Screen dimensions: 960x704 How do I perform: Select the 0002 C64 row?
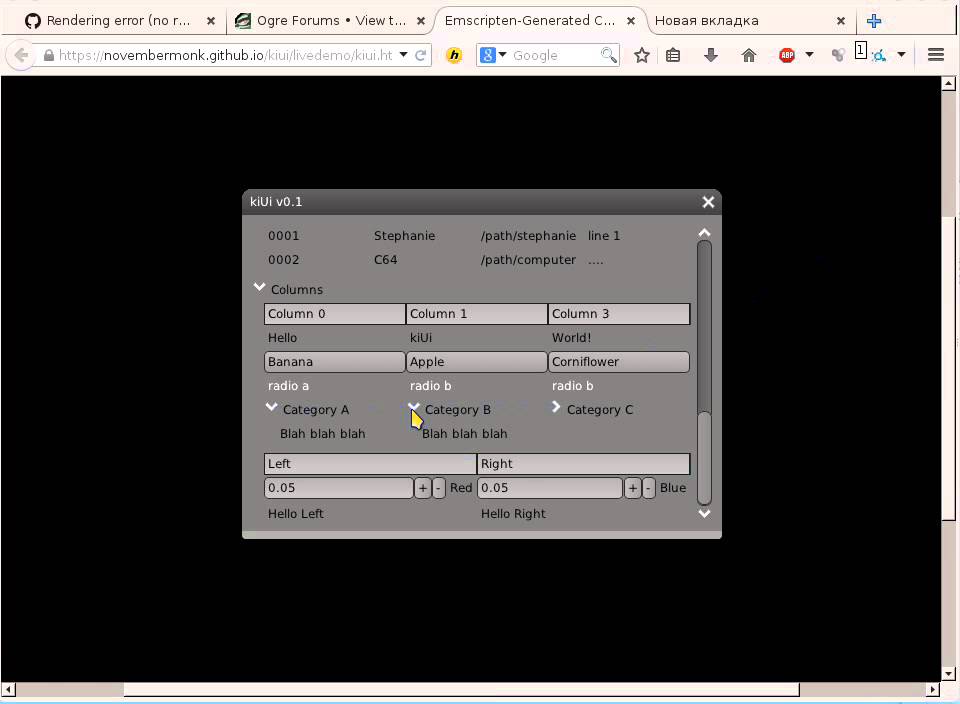click(478, 260)
